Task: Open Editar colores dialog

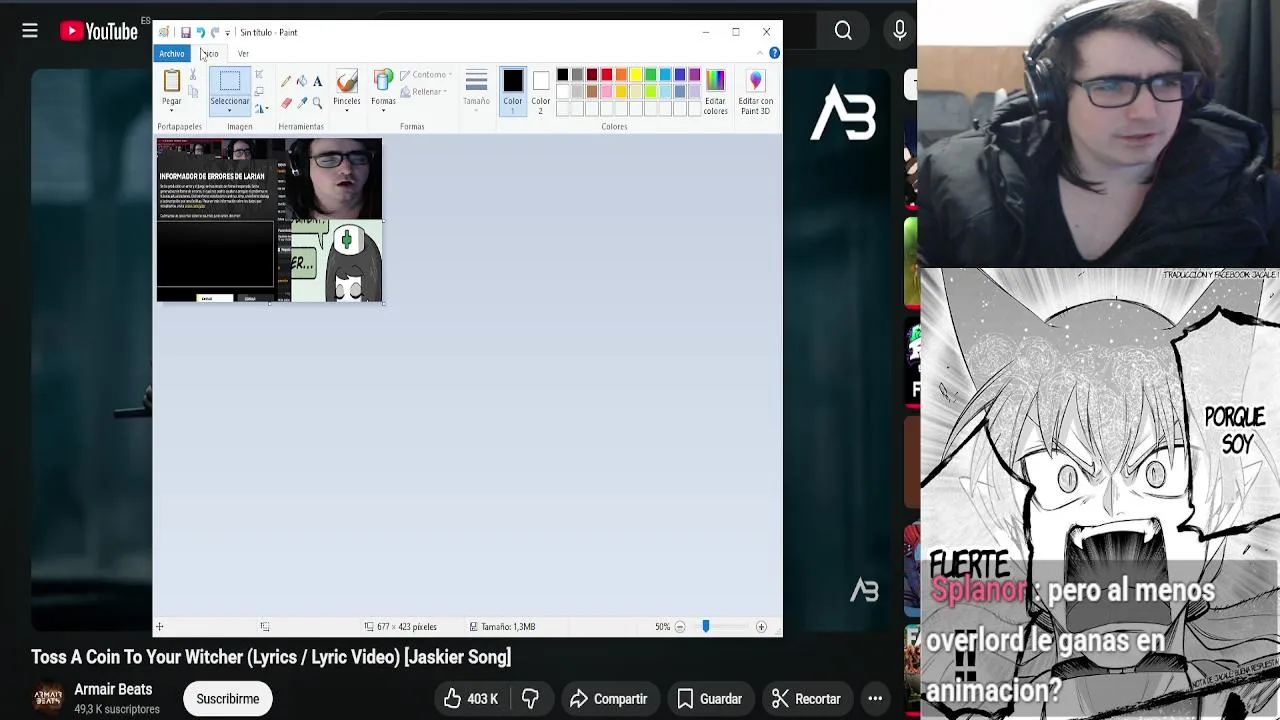Action: click(x=715, y=91)
